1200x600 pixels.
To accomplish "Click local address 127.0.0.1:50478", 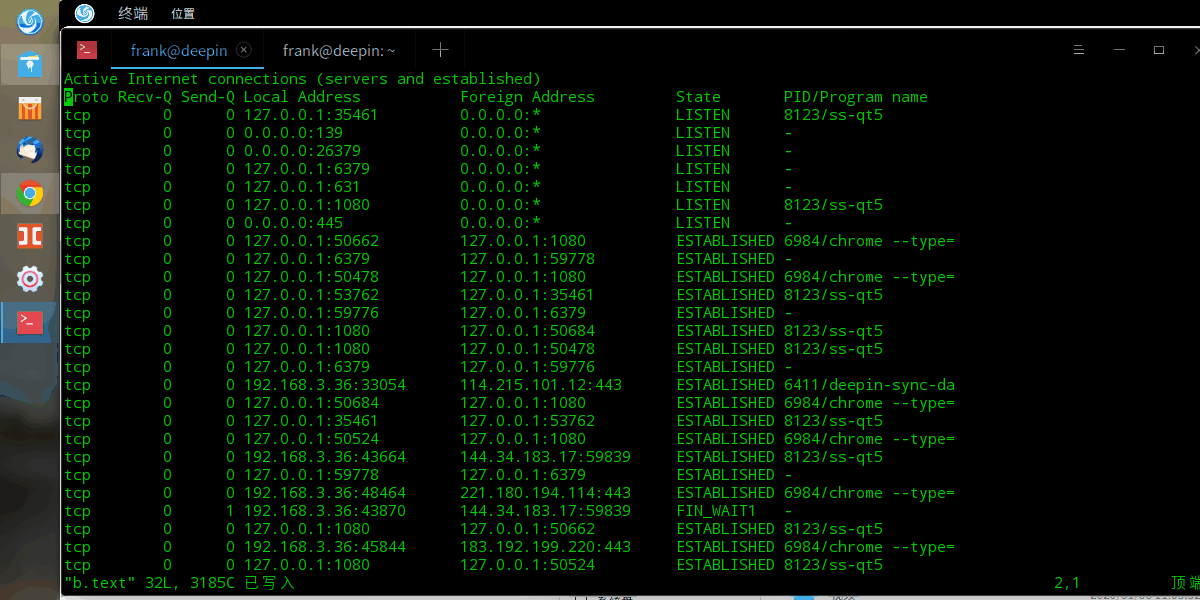I will (x=311, y=277).
